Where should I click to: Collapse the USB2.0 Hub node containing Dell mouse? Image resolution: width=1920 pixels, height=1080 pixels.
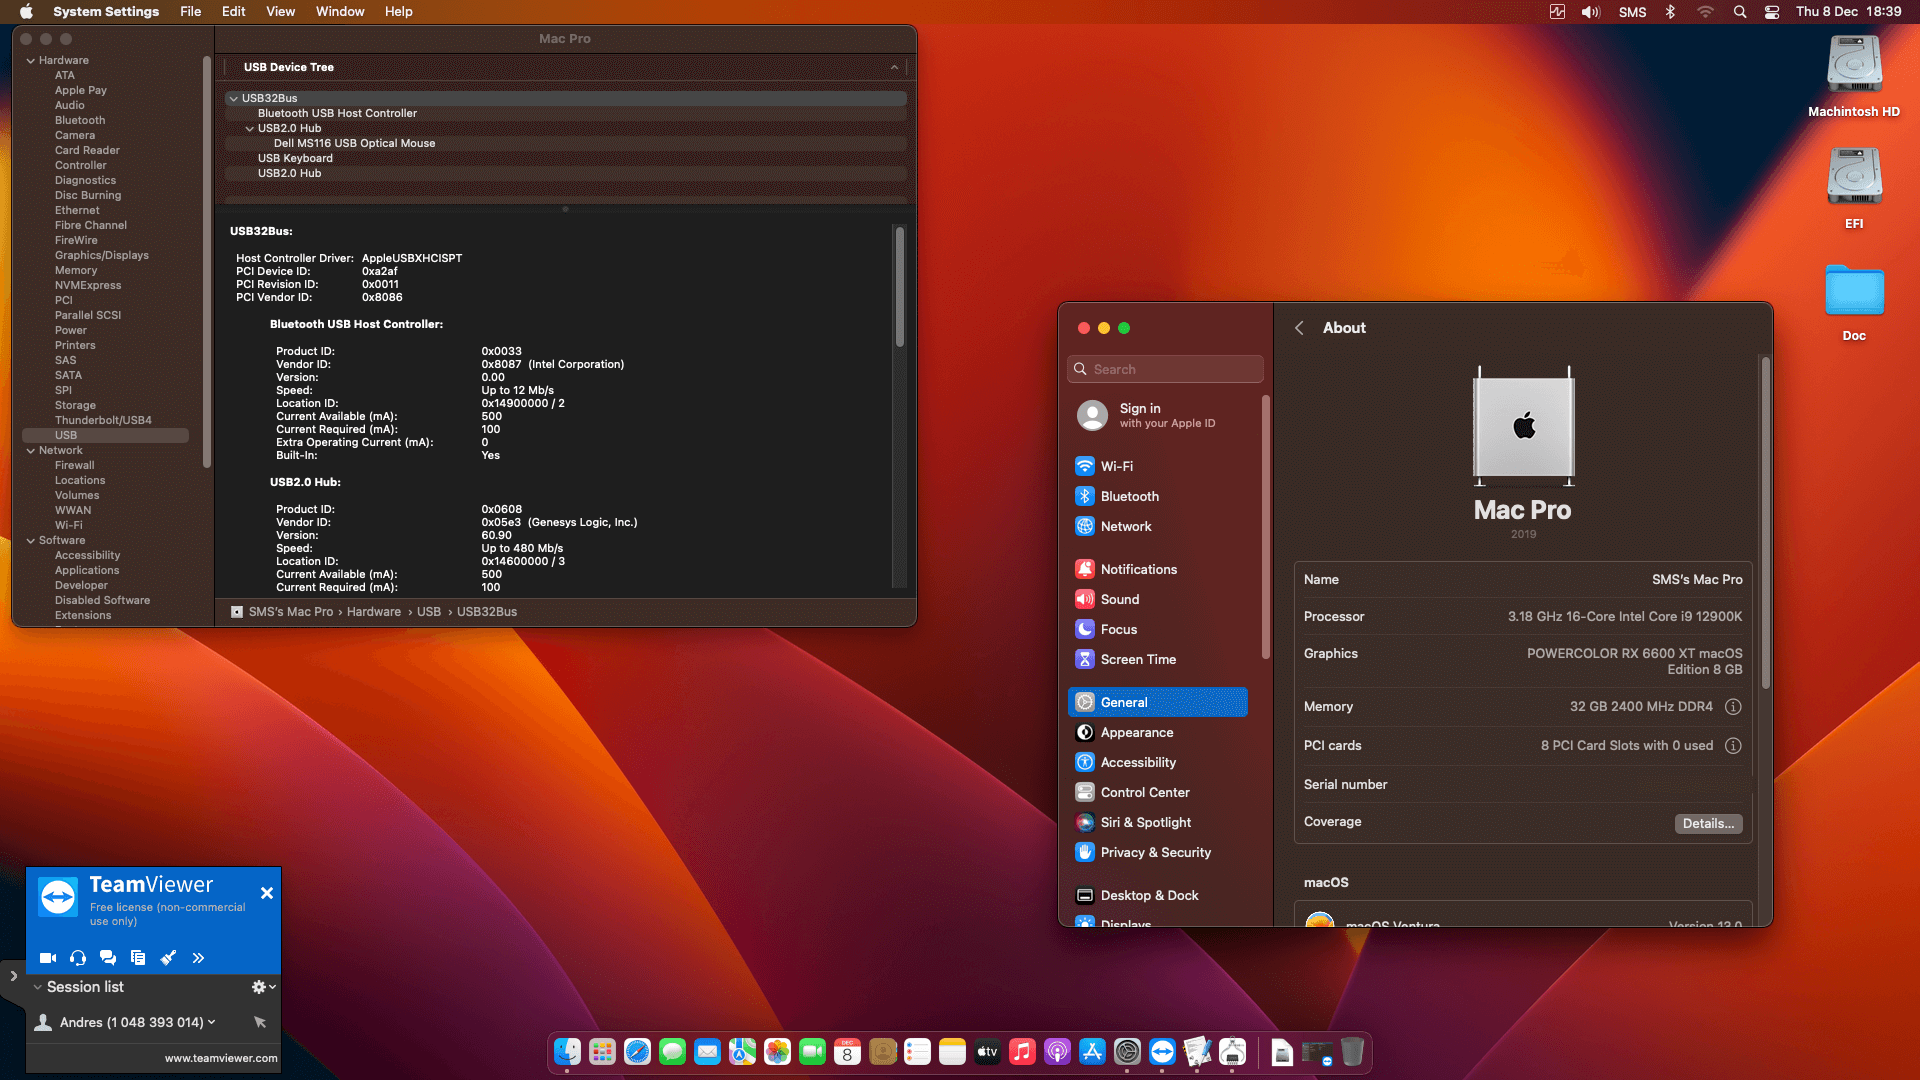coord(250,129)
